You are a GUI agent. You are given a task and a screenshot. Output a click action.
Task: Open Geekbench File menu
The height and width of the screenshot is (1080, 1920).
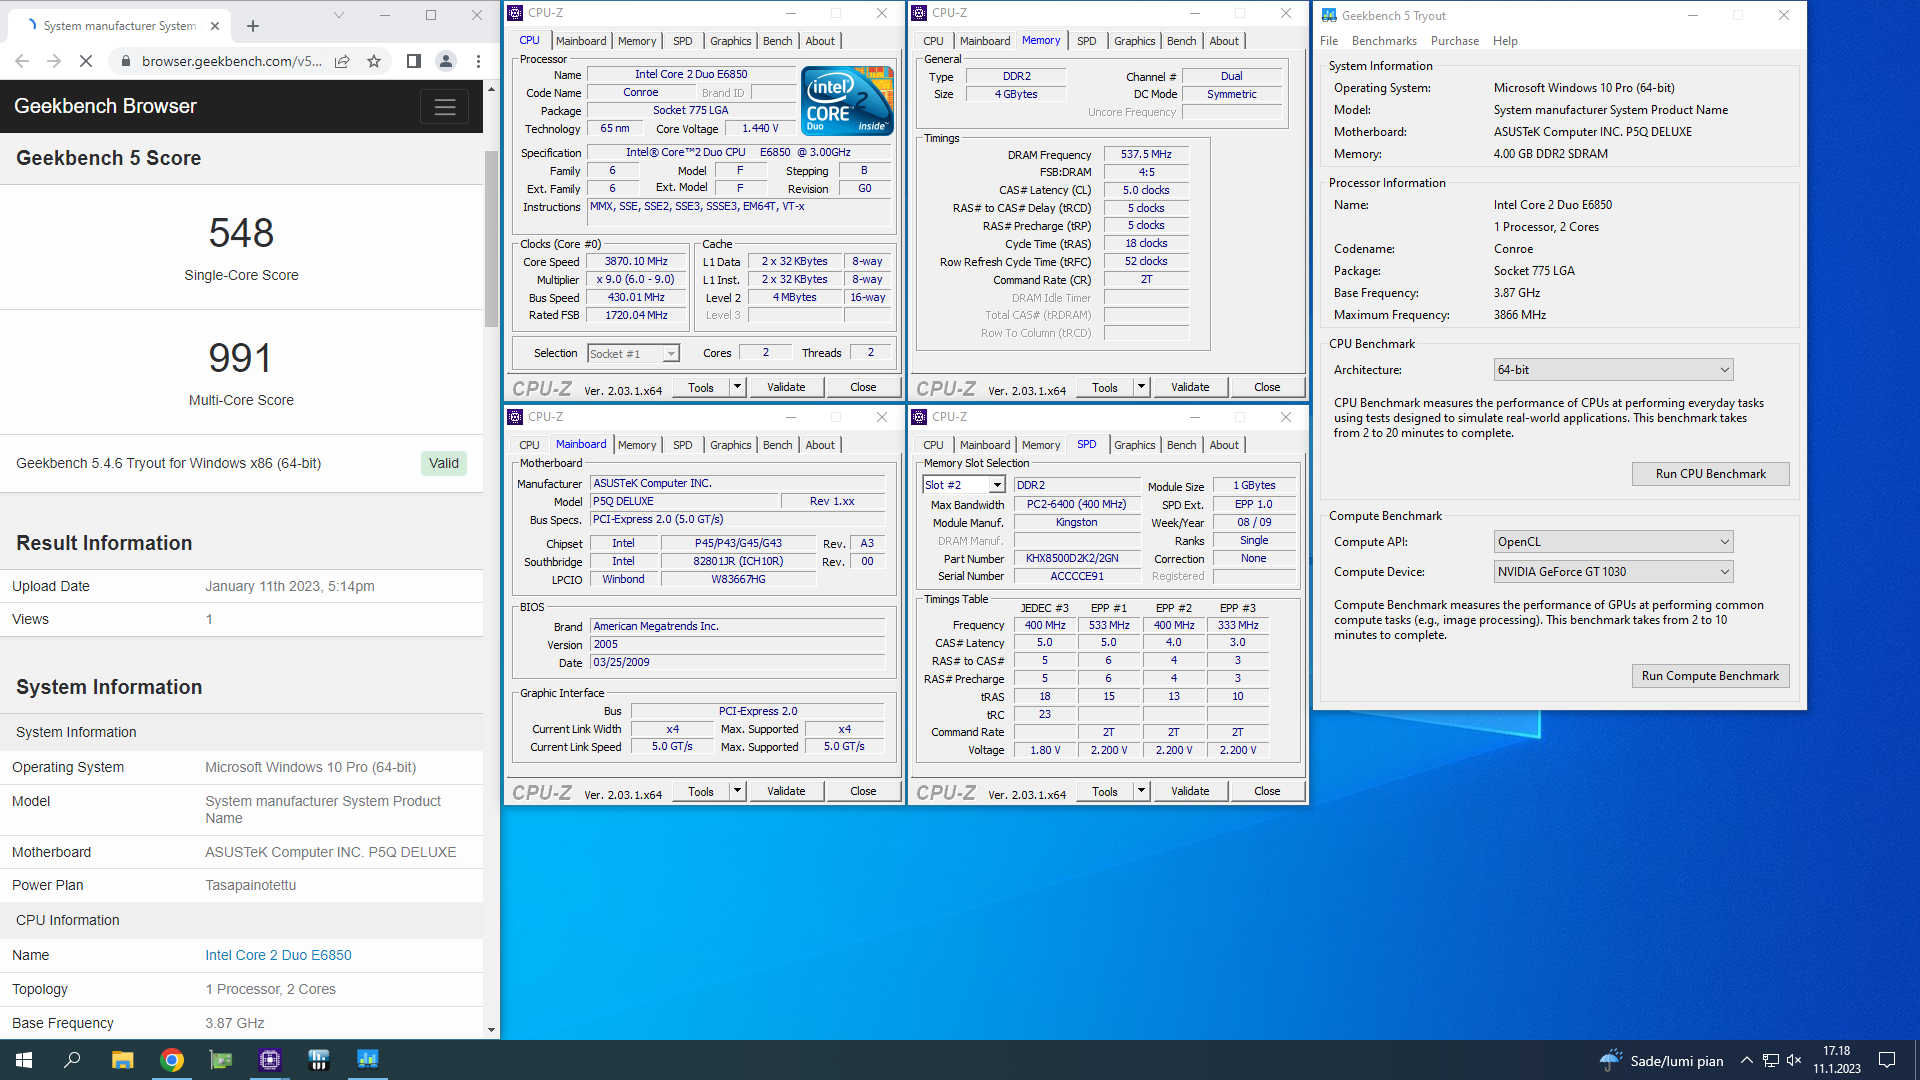click(x=1329, y=41)
